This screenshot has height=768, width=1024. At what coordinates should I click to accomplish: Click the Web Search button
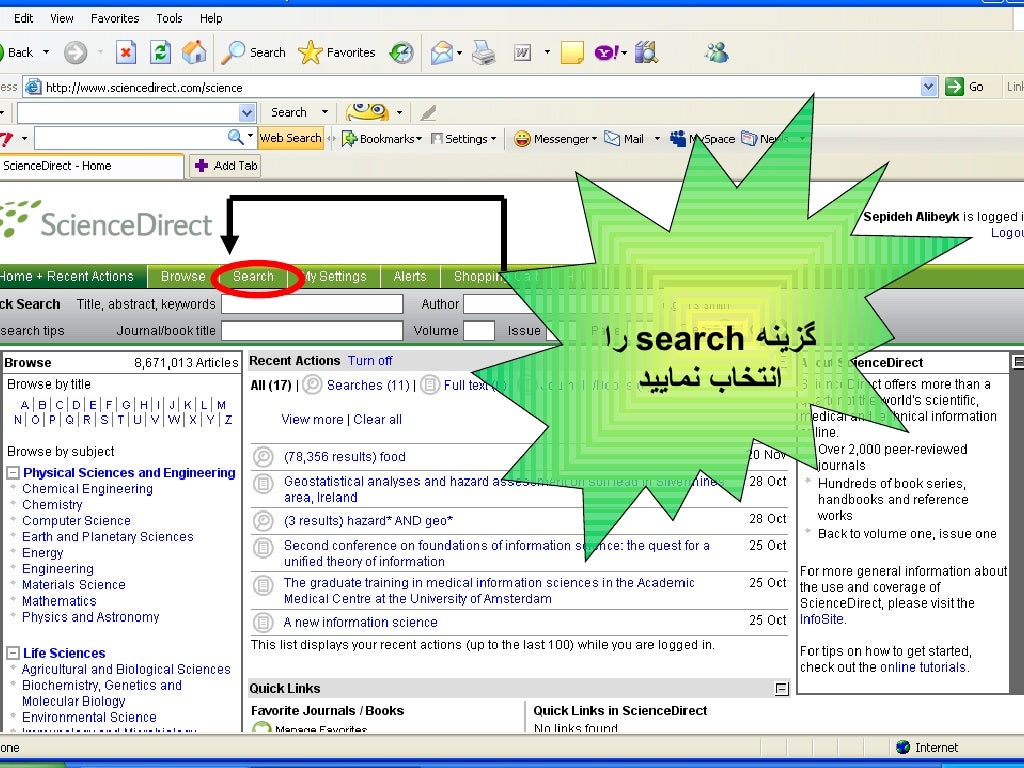291,138
